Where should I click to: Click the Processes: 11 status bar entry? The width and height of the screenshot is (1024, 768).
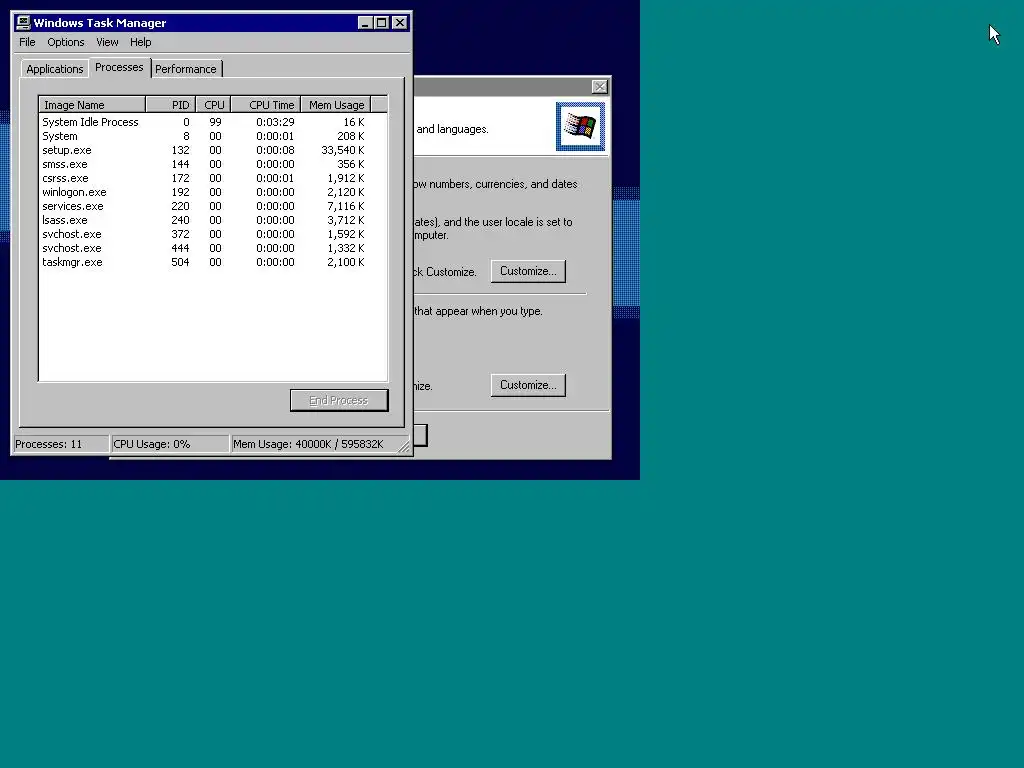[x=61, y=444]
